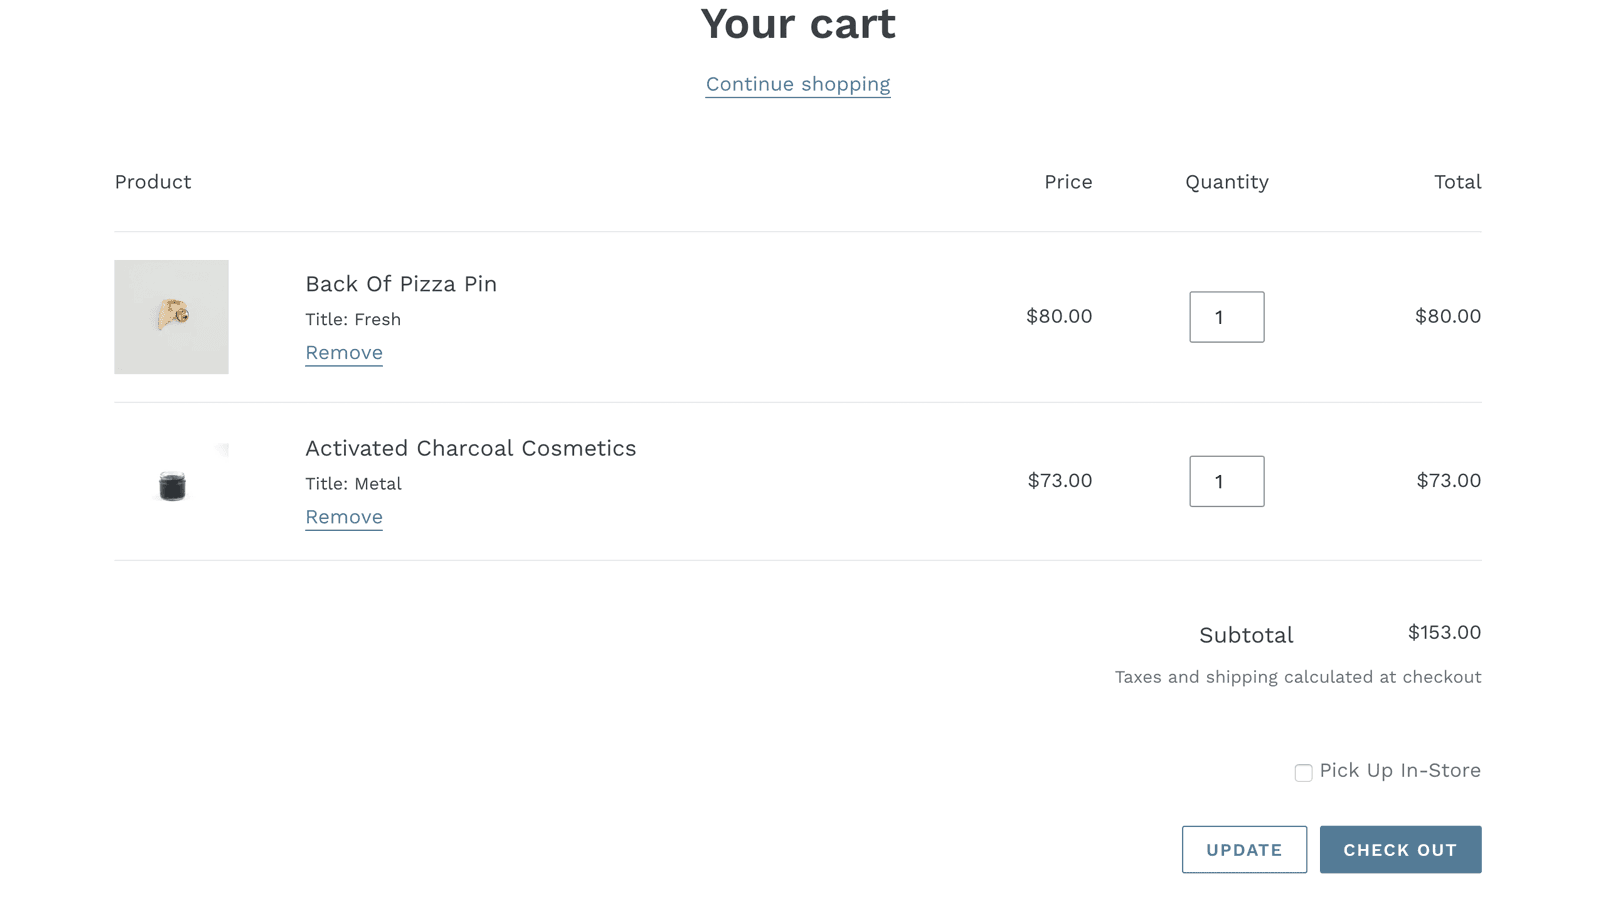Focus the Back Of Pizza Pin quantity field
The image size is (1600, 900).
(x=1226, y=317)
